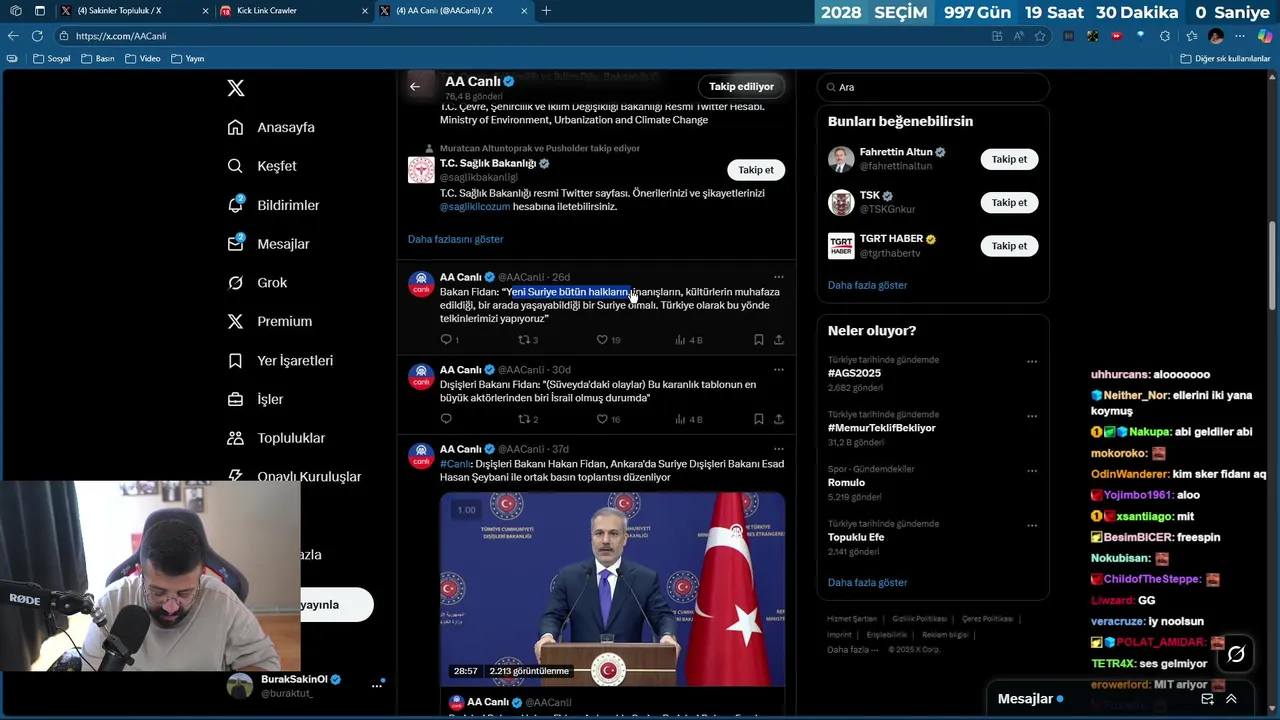
Task: Click the X logo in the sidebar
Action: [x=236, y=88]
